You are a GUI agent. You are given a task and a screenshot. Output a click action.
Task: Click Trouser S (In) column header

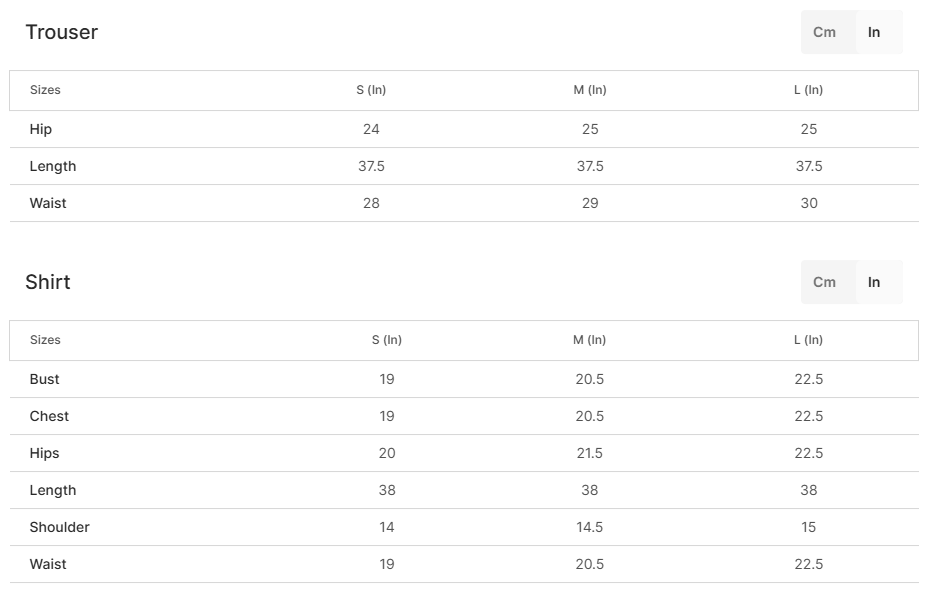point(371,90)
